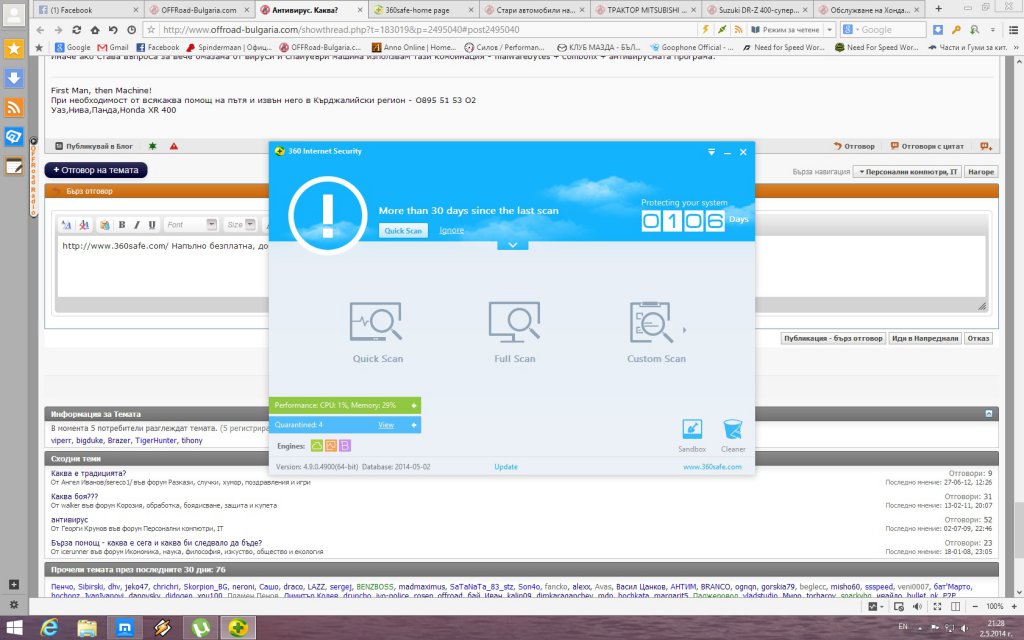Open Favorites star in left sidebar
The image size is (1024, 640).
click(x=14, y=49)
